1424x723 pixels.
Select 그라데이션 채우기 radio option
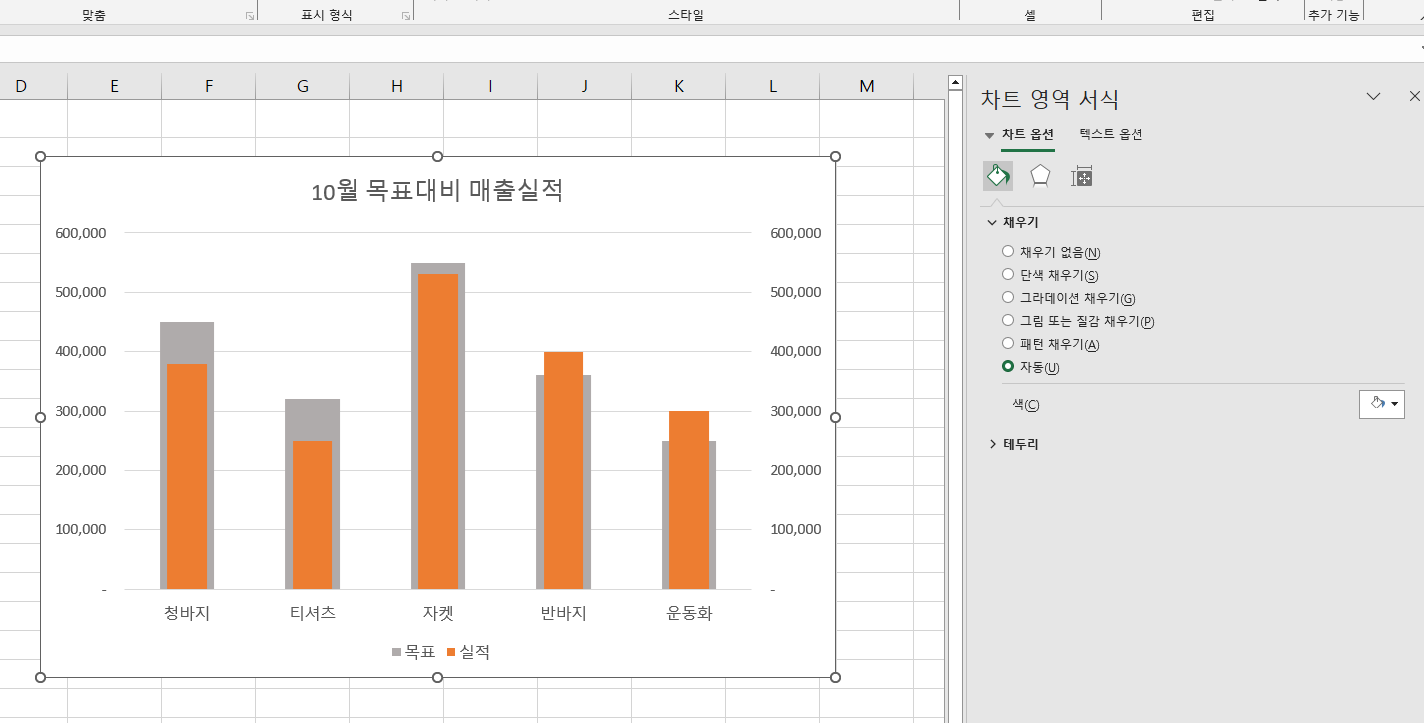1008,298
